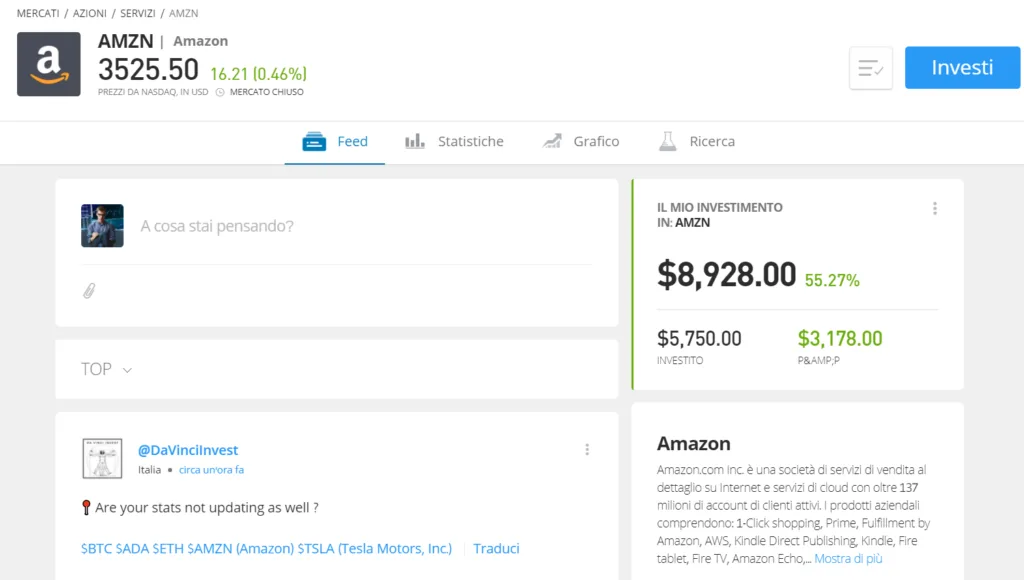Click the clock icon beside MERCATO CHIUSO
The height and width of the screenshot is (580, 1024).
pyautogui.click(x=220, y=92)
